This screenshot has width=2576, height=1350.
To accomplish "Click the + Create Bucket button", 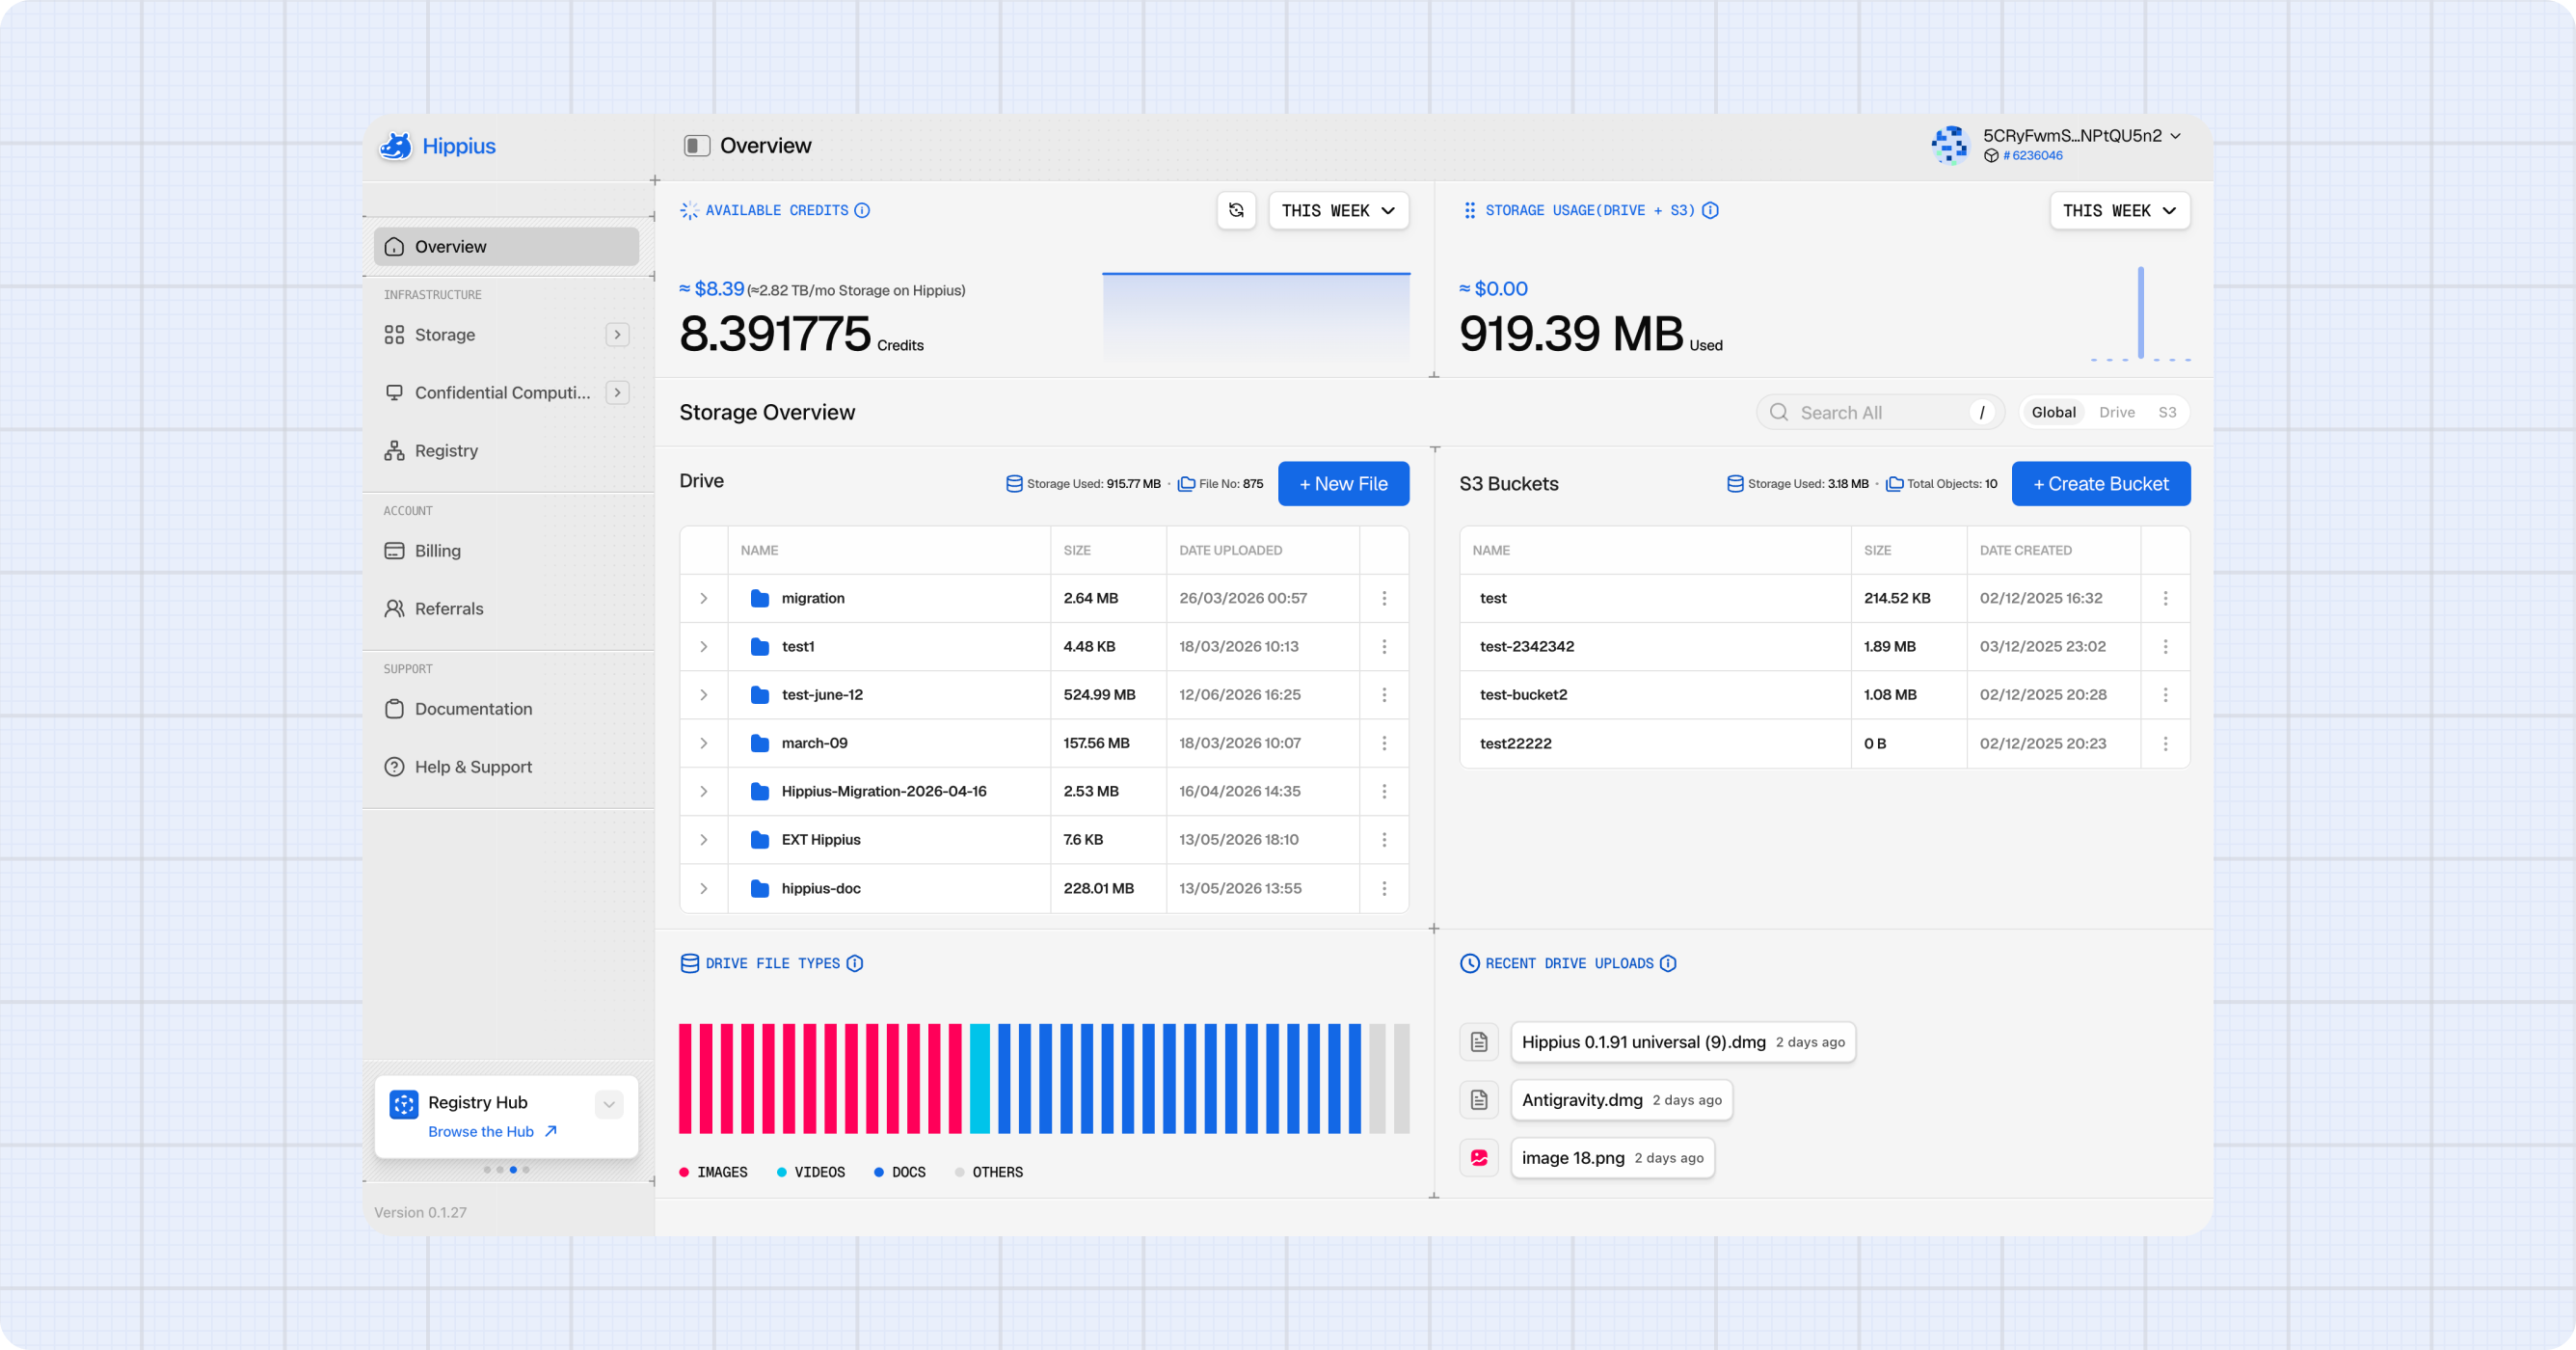I will pyautogui.click(x=2100, y=484).
